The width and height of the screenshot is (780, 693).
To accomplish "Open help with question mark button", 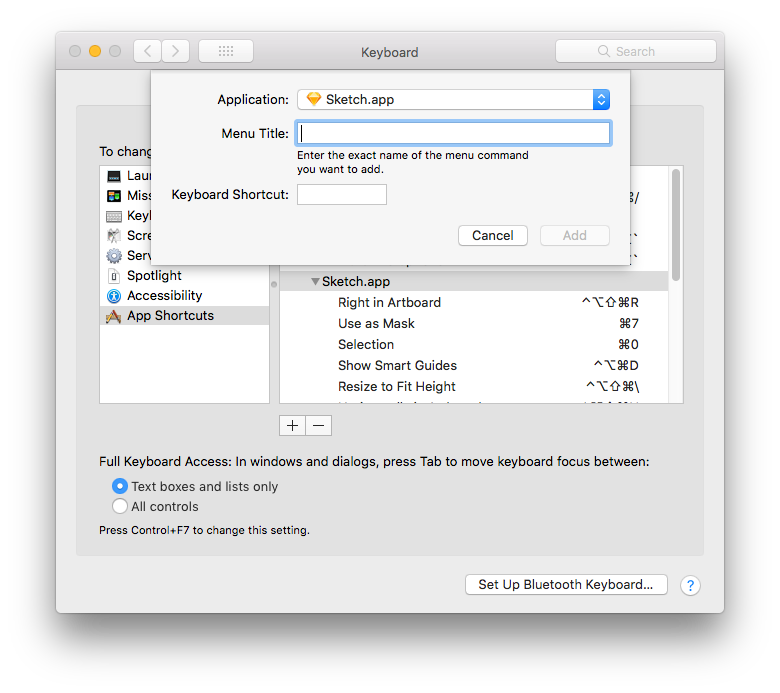I will [x=690, y=586].
